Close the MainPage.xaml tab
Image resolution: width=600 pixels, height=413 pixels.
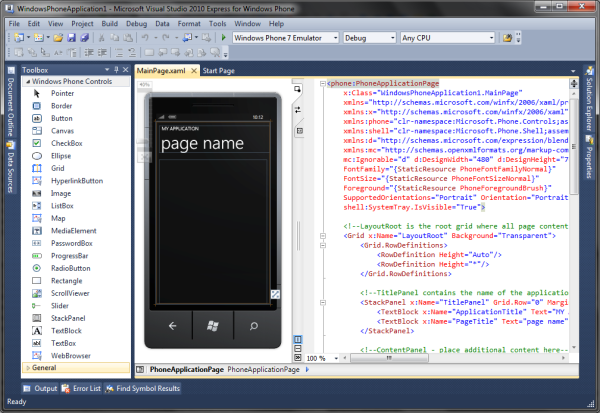click(x=194, y=71)
